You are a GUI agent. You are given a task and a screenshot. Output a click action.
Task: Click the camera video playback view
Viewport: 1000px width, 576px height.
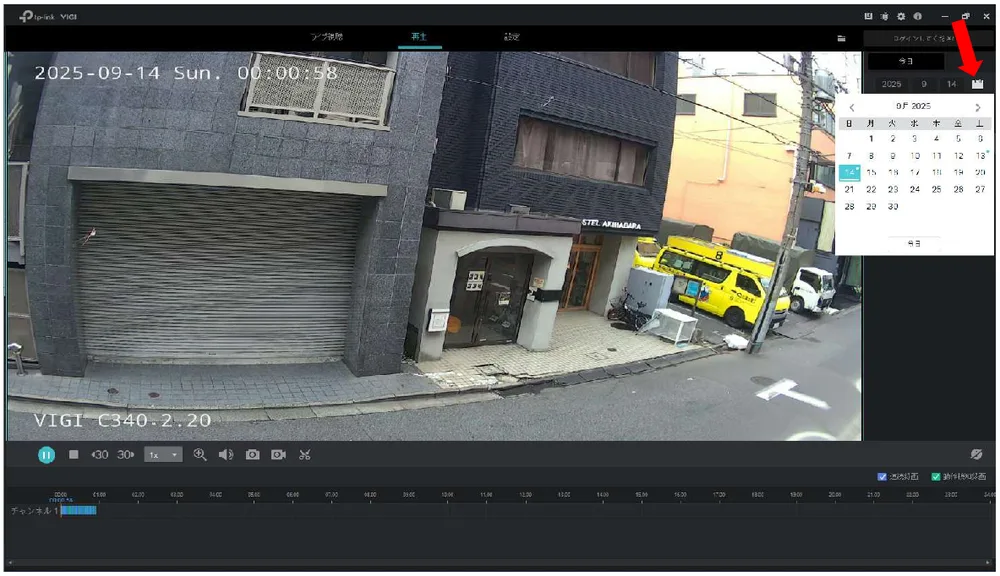pyautogui.click(x=434, y=246)
